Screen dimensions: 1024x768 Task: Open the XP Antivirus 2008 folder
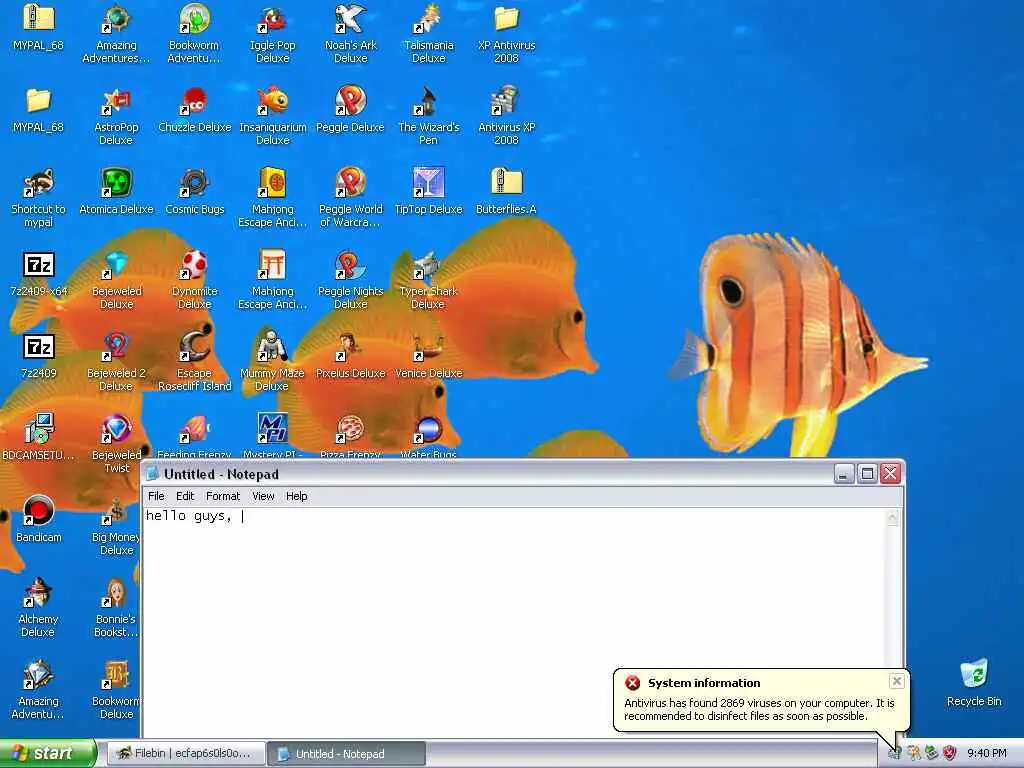click(x=506, y=33)
